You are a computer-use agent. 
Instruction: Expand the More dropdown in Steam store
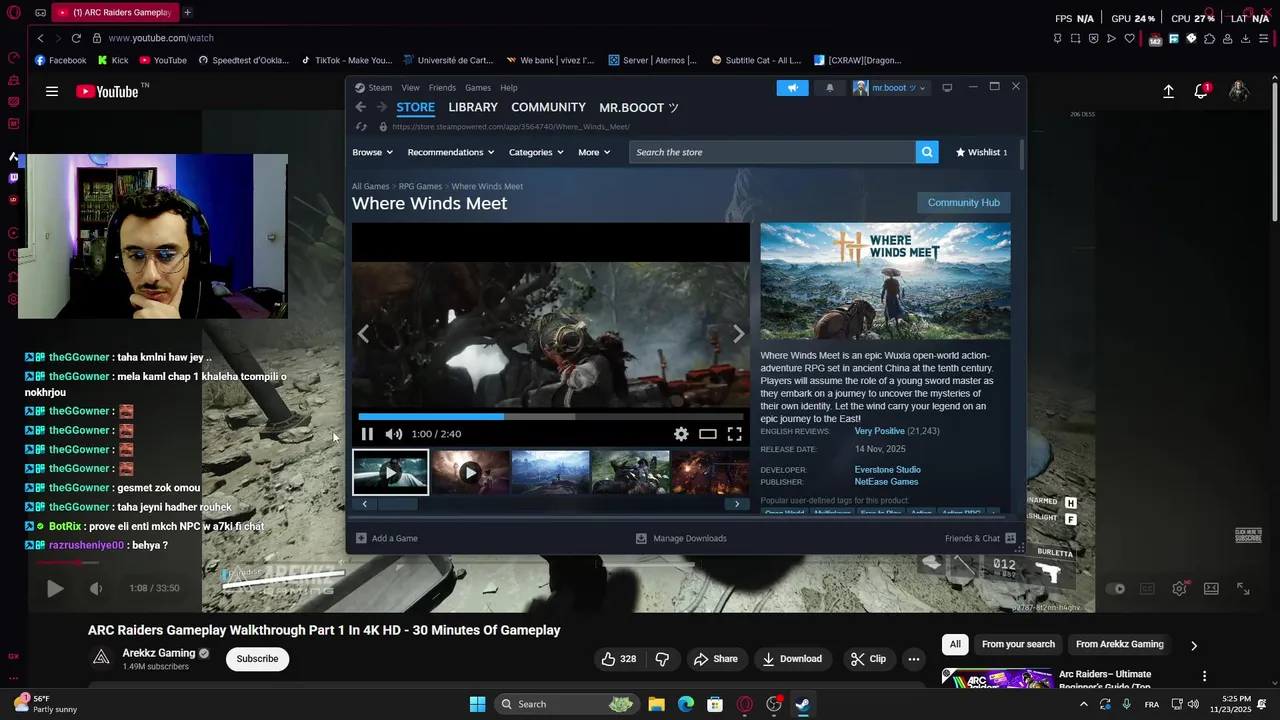click(x=595, y=152)
